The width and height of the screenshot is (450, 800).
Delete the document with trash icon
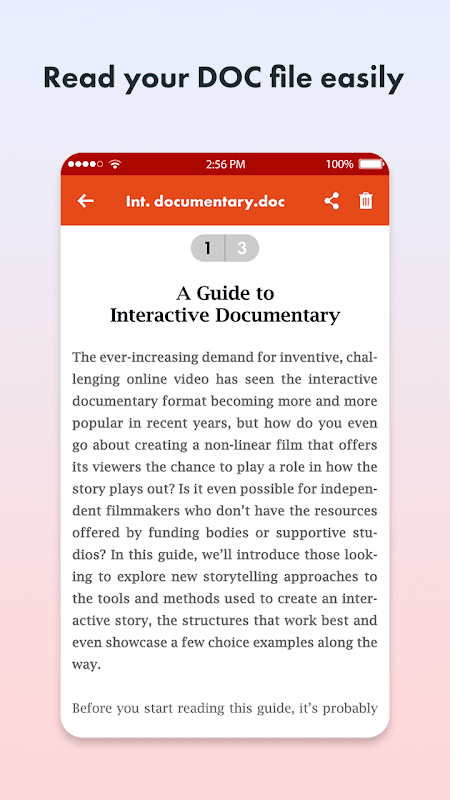tap(365, 201)
